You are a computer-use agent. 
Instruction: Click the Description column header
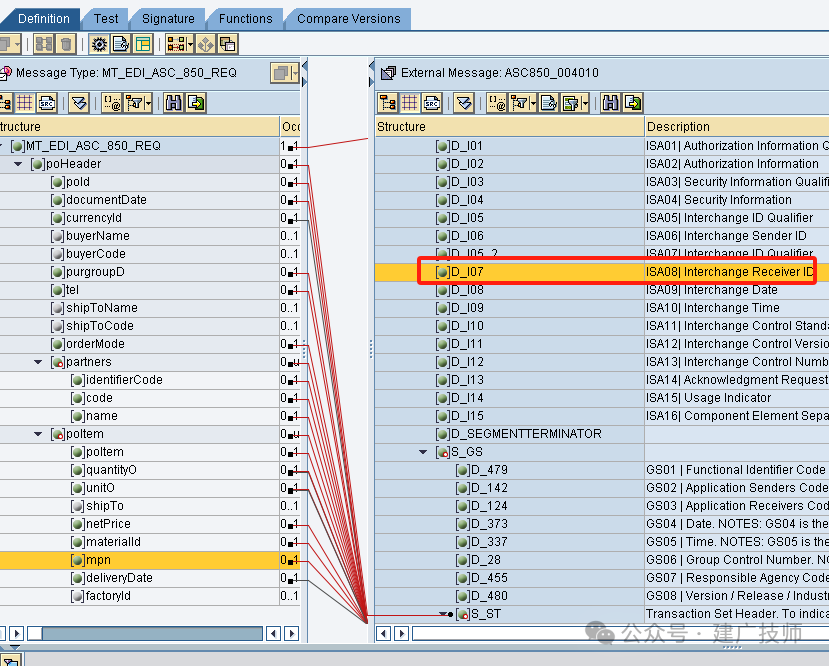[x=736, y=126]
